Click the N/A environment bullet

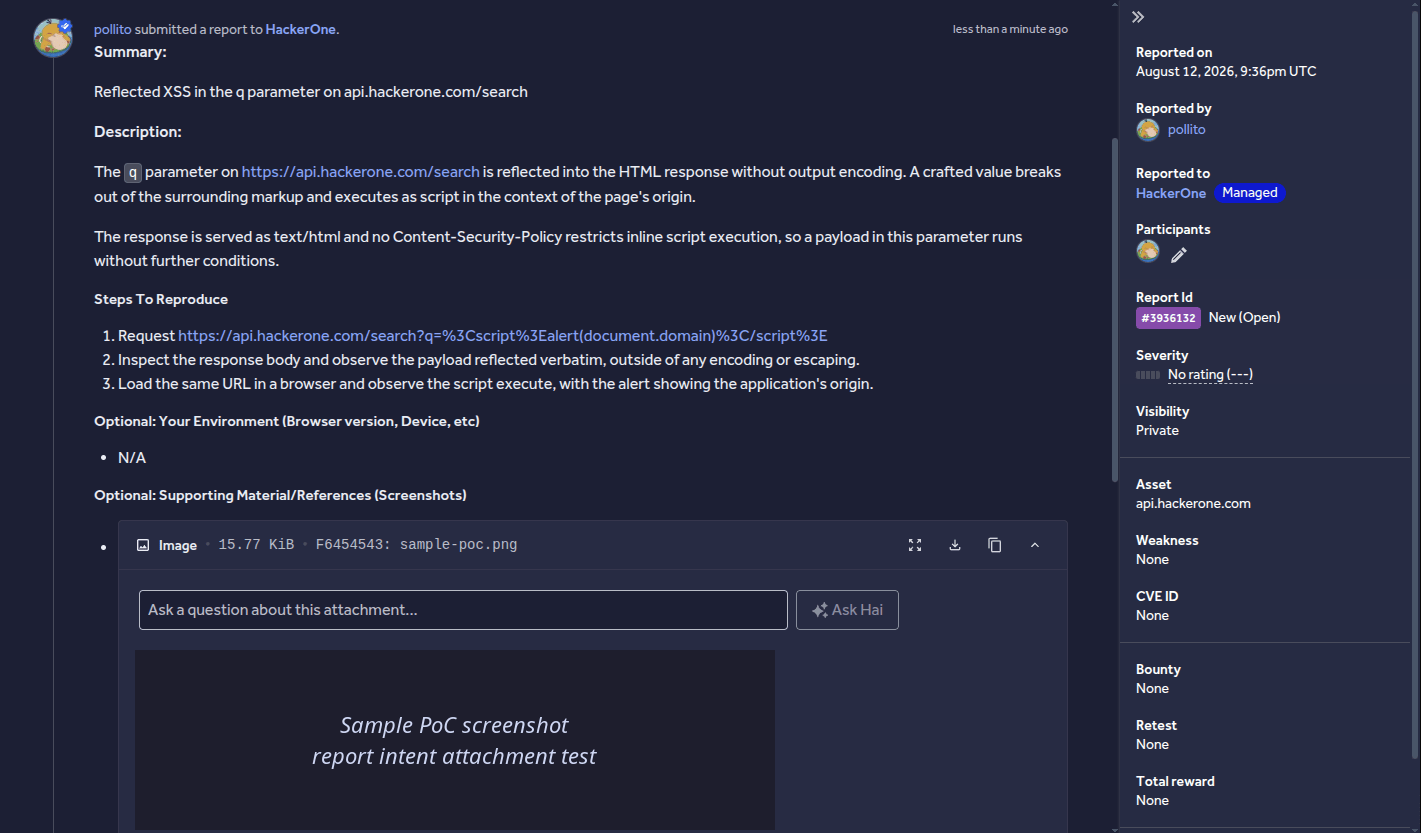[132, 458]
